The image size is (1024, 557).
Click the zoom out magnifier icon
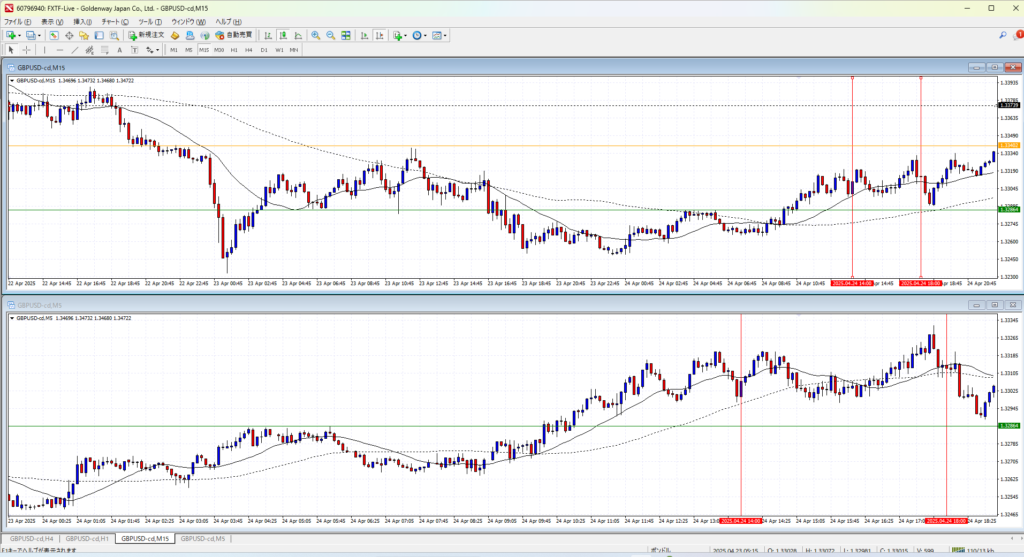329,35
